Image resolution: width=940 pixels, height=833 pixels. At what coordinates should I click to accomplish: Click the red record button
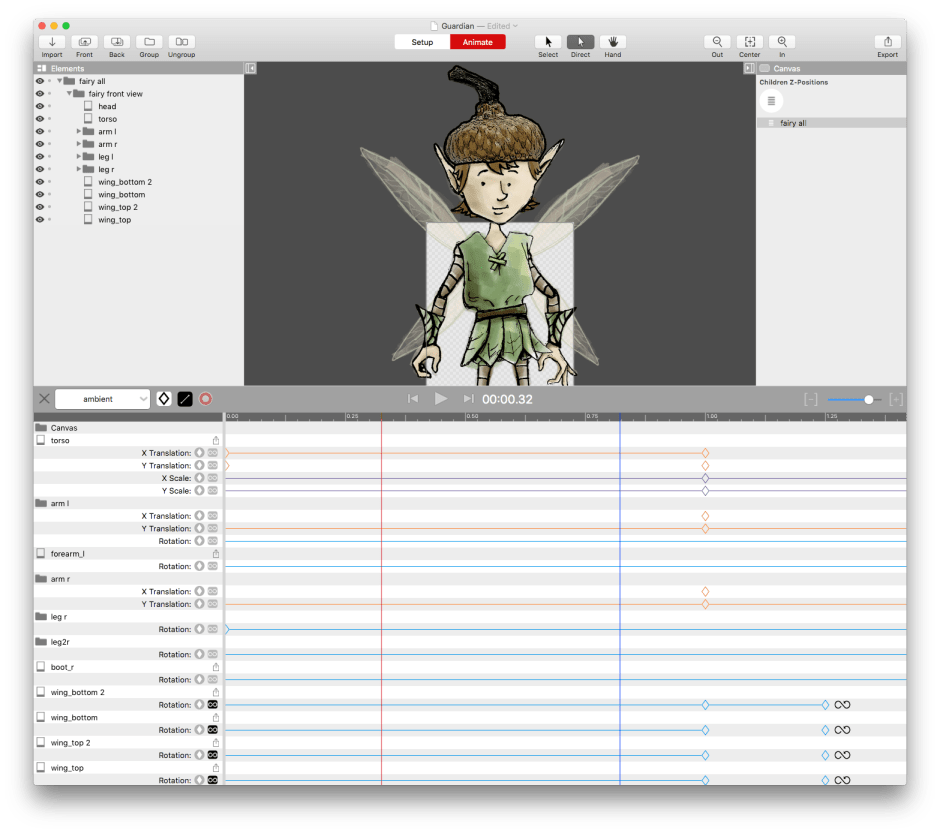(x=205, y=399)
